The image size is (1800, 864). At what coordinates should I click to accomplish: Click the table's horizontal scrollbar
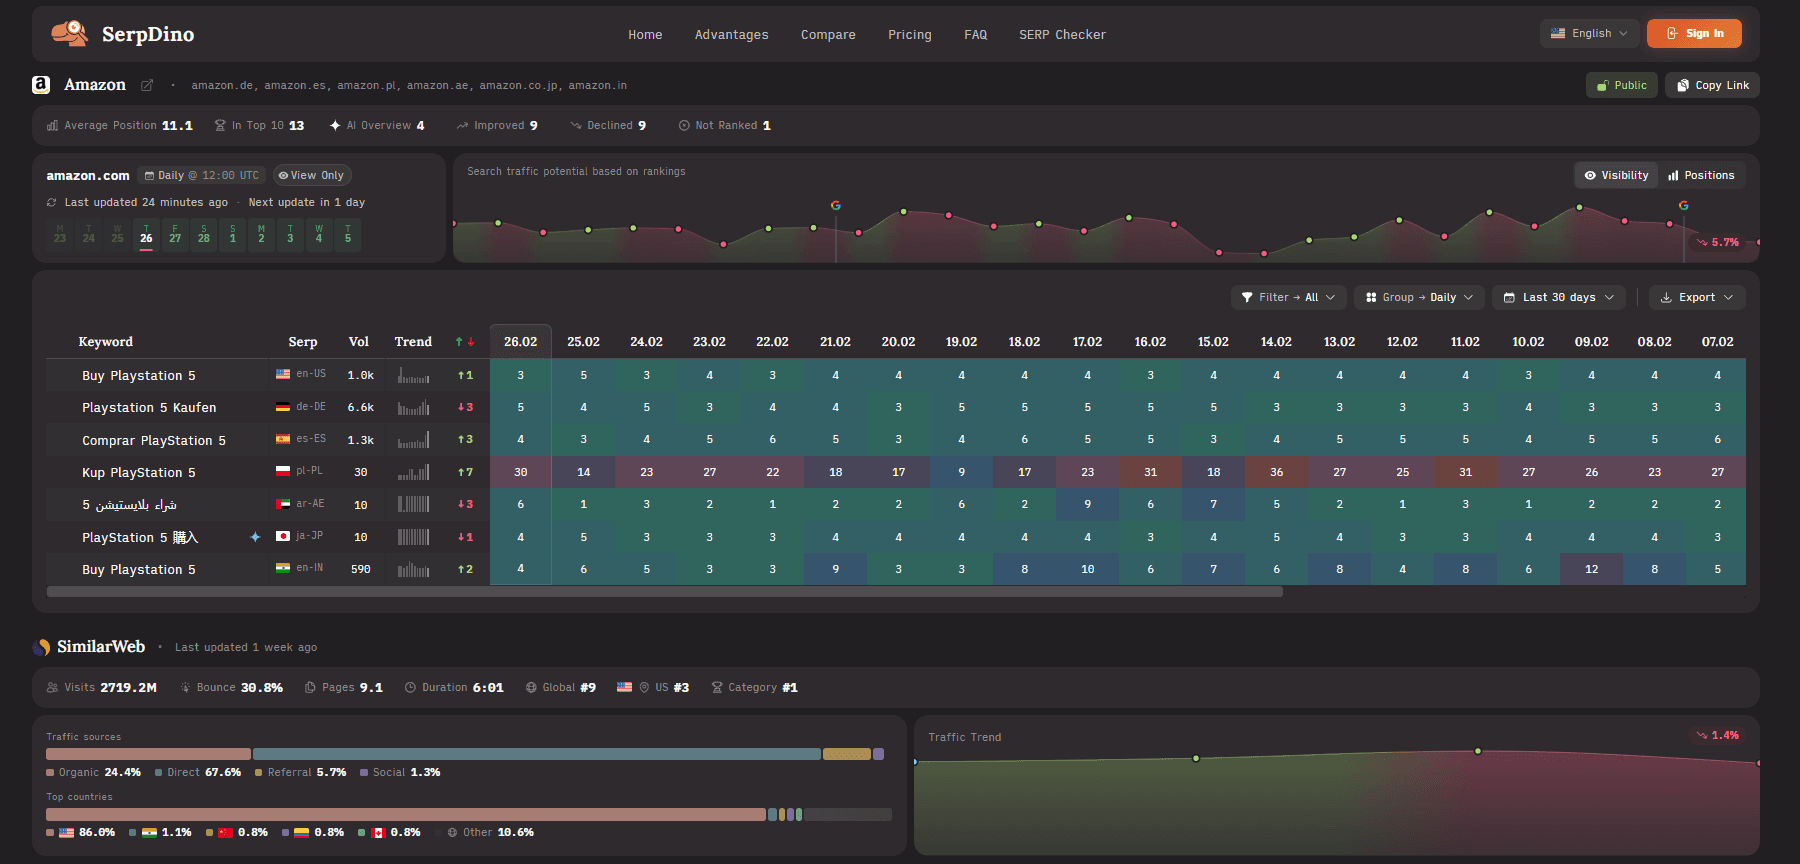(664, 592)
